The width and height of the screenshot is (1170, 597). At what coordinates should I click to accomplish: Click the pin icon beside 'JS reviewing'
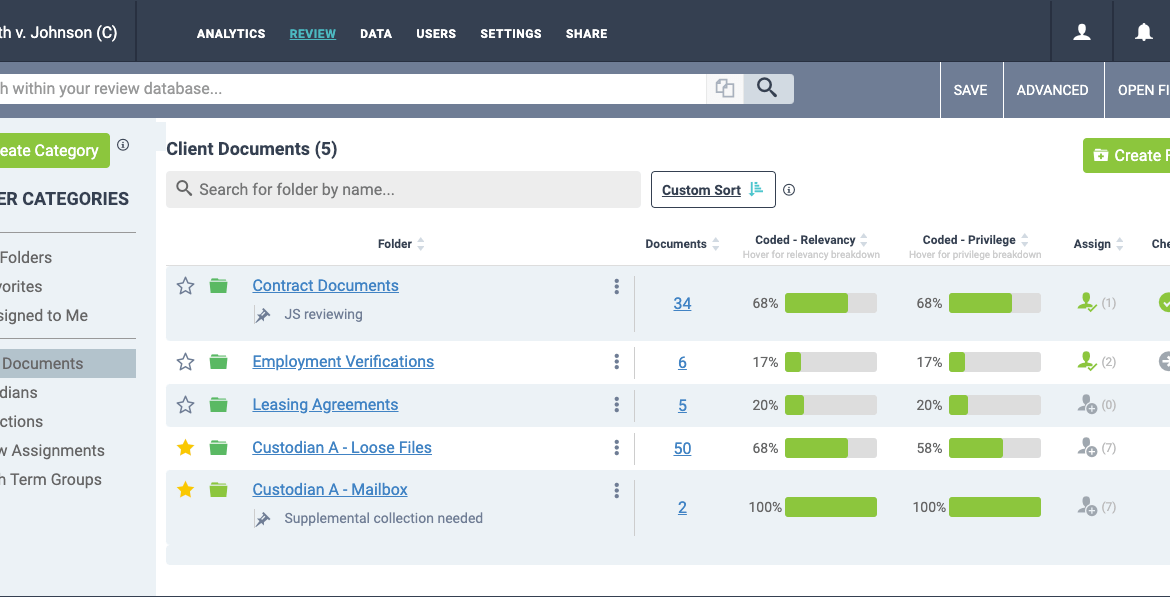261,313
